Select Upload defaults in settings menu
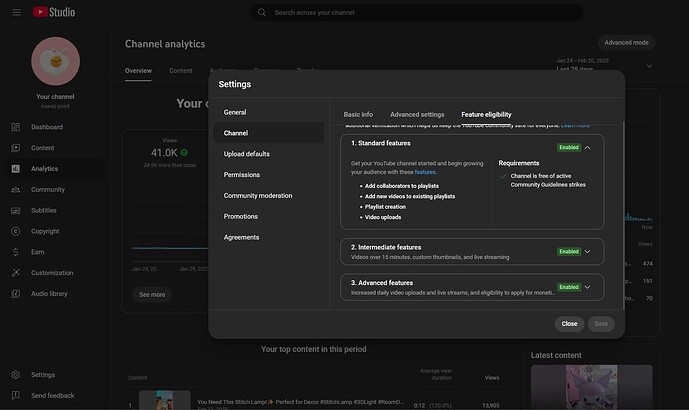689x410 pixels. 246,154
